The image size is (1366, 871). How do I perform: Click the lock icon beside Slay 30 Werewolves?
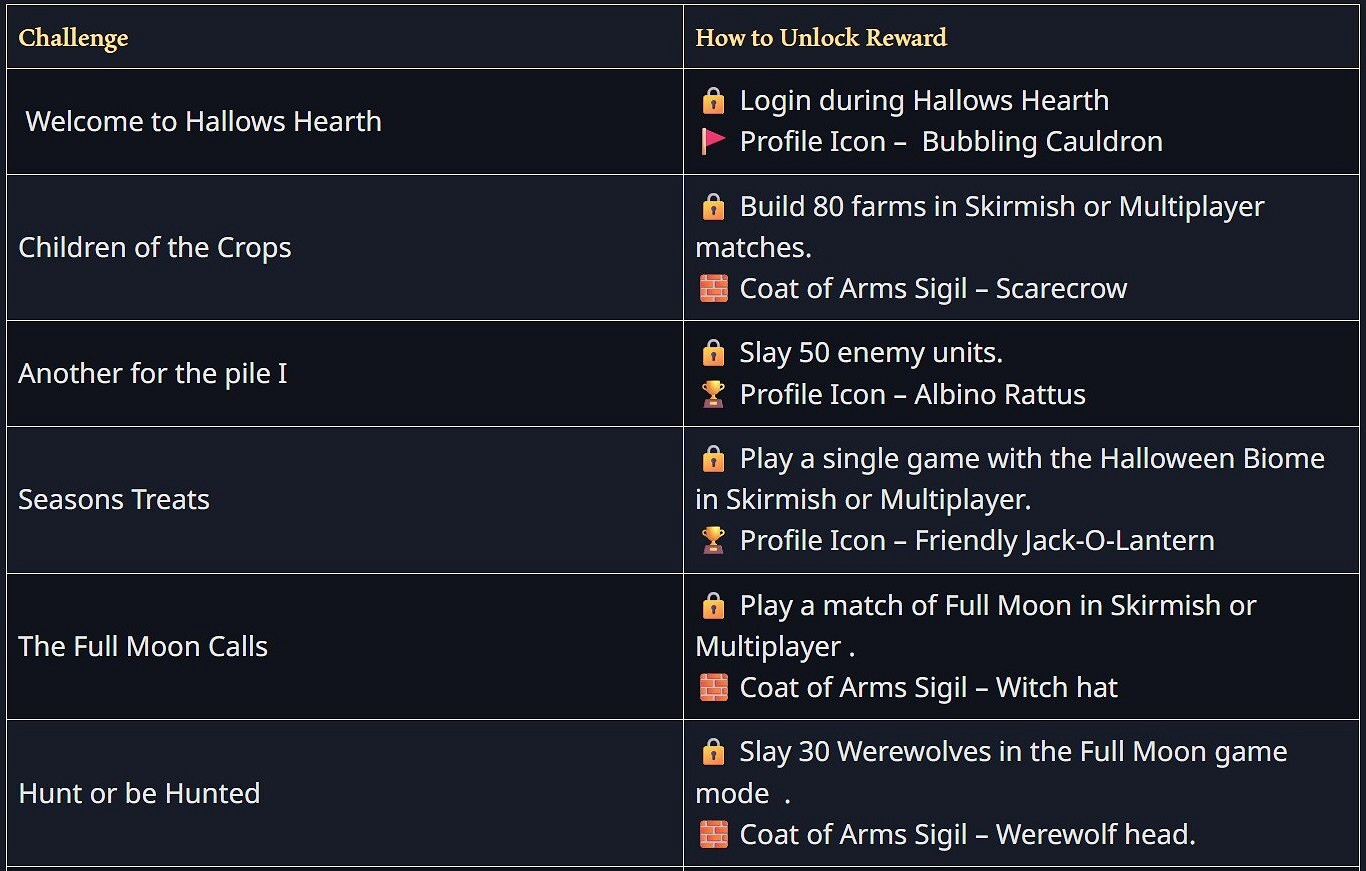713,752
